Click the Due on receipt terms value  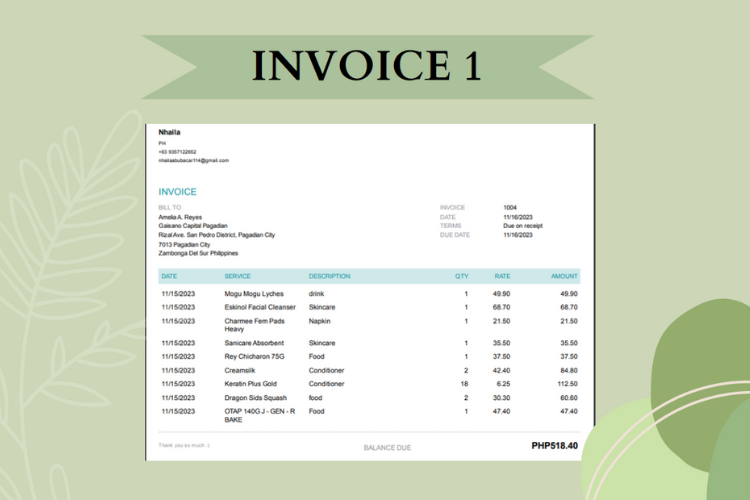click(x=523, y=226)
